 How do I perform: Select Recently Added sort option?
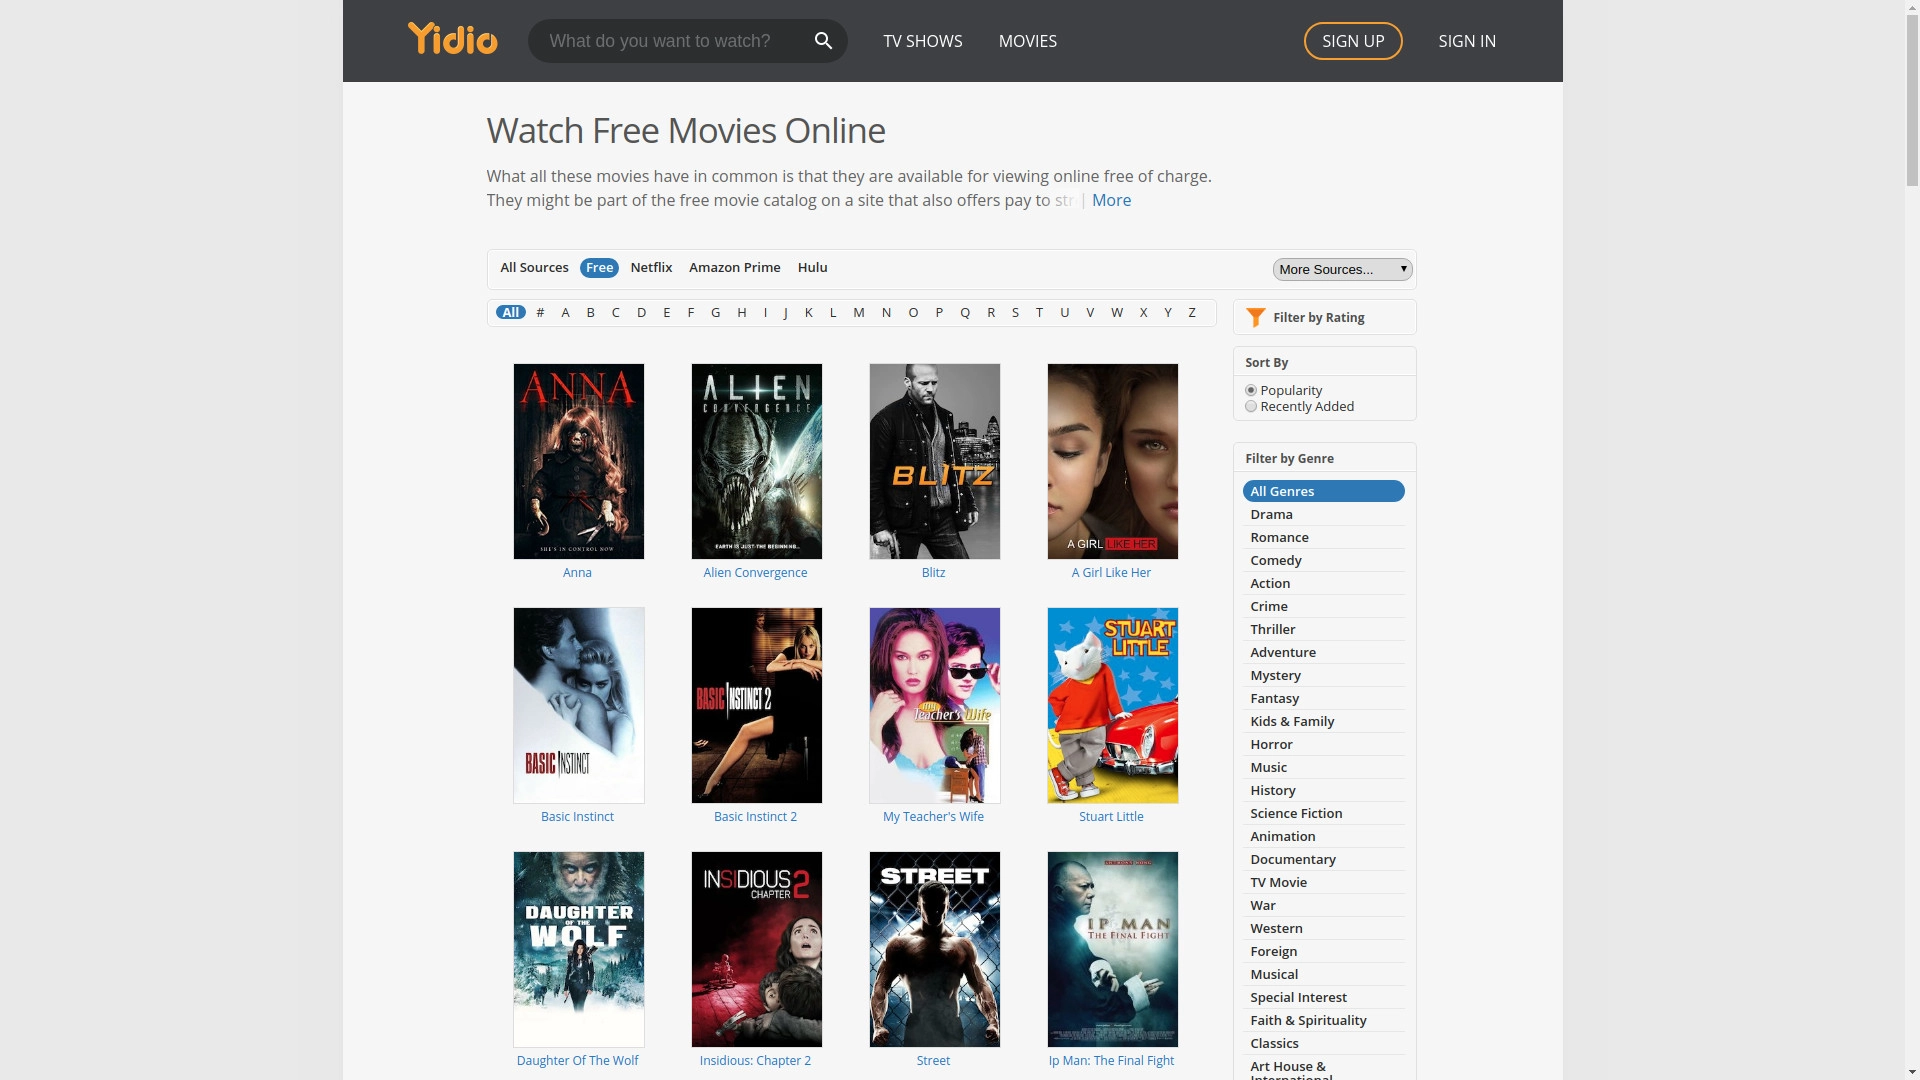click(x=1250, y=406)
